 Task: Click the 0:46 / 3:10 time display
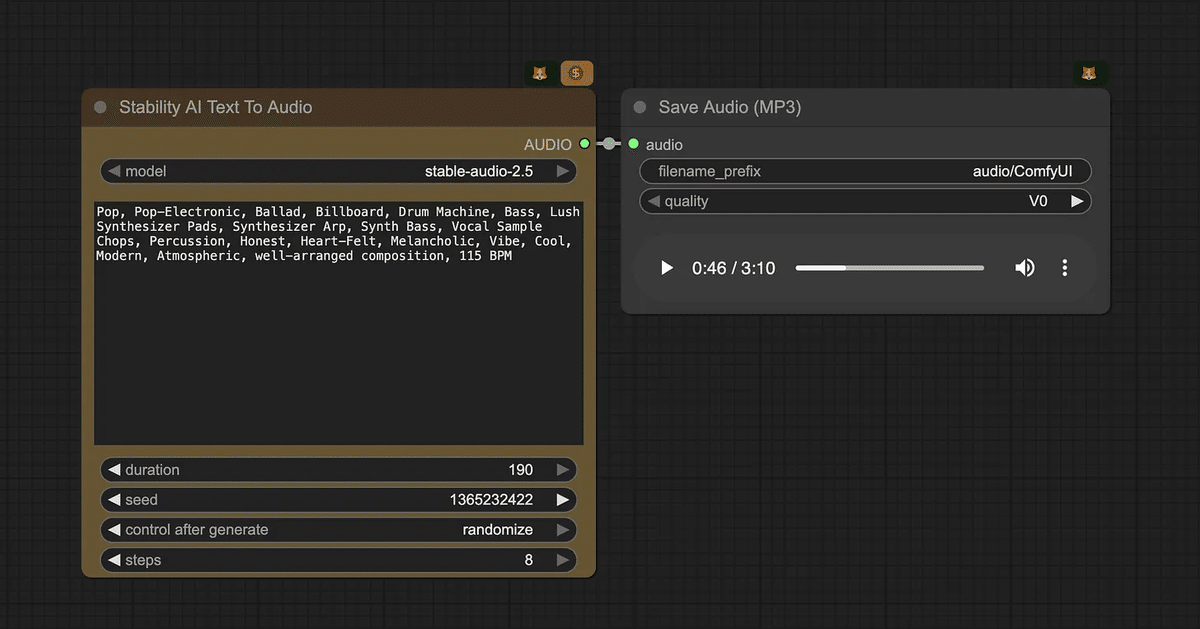point(733,268)
